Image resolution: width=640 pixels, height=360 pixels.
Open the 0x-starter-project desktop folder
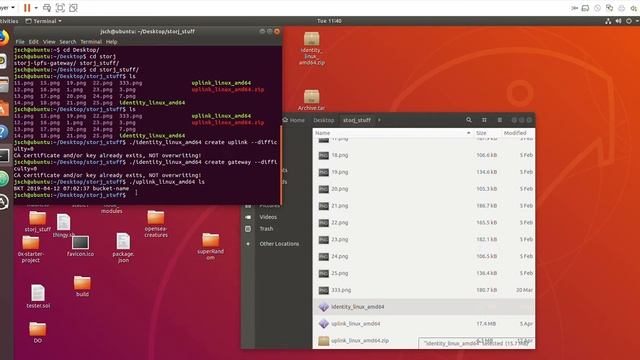coord(31,249)
